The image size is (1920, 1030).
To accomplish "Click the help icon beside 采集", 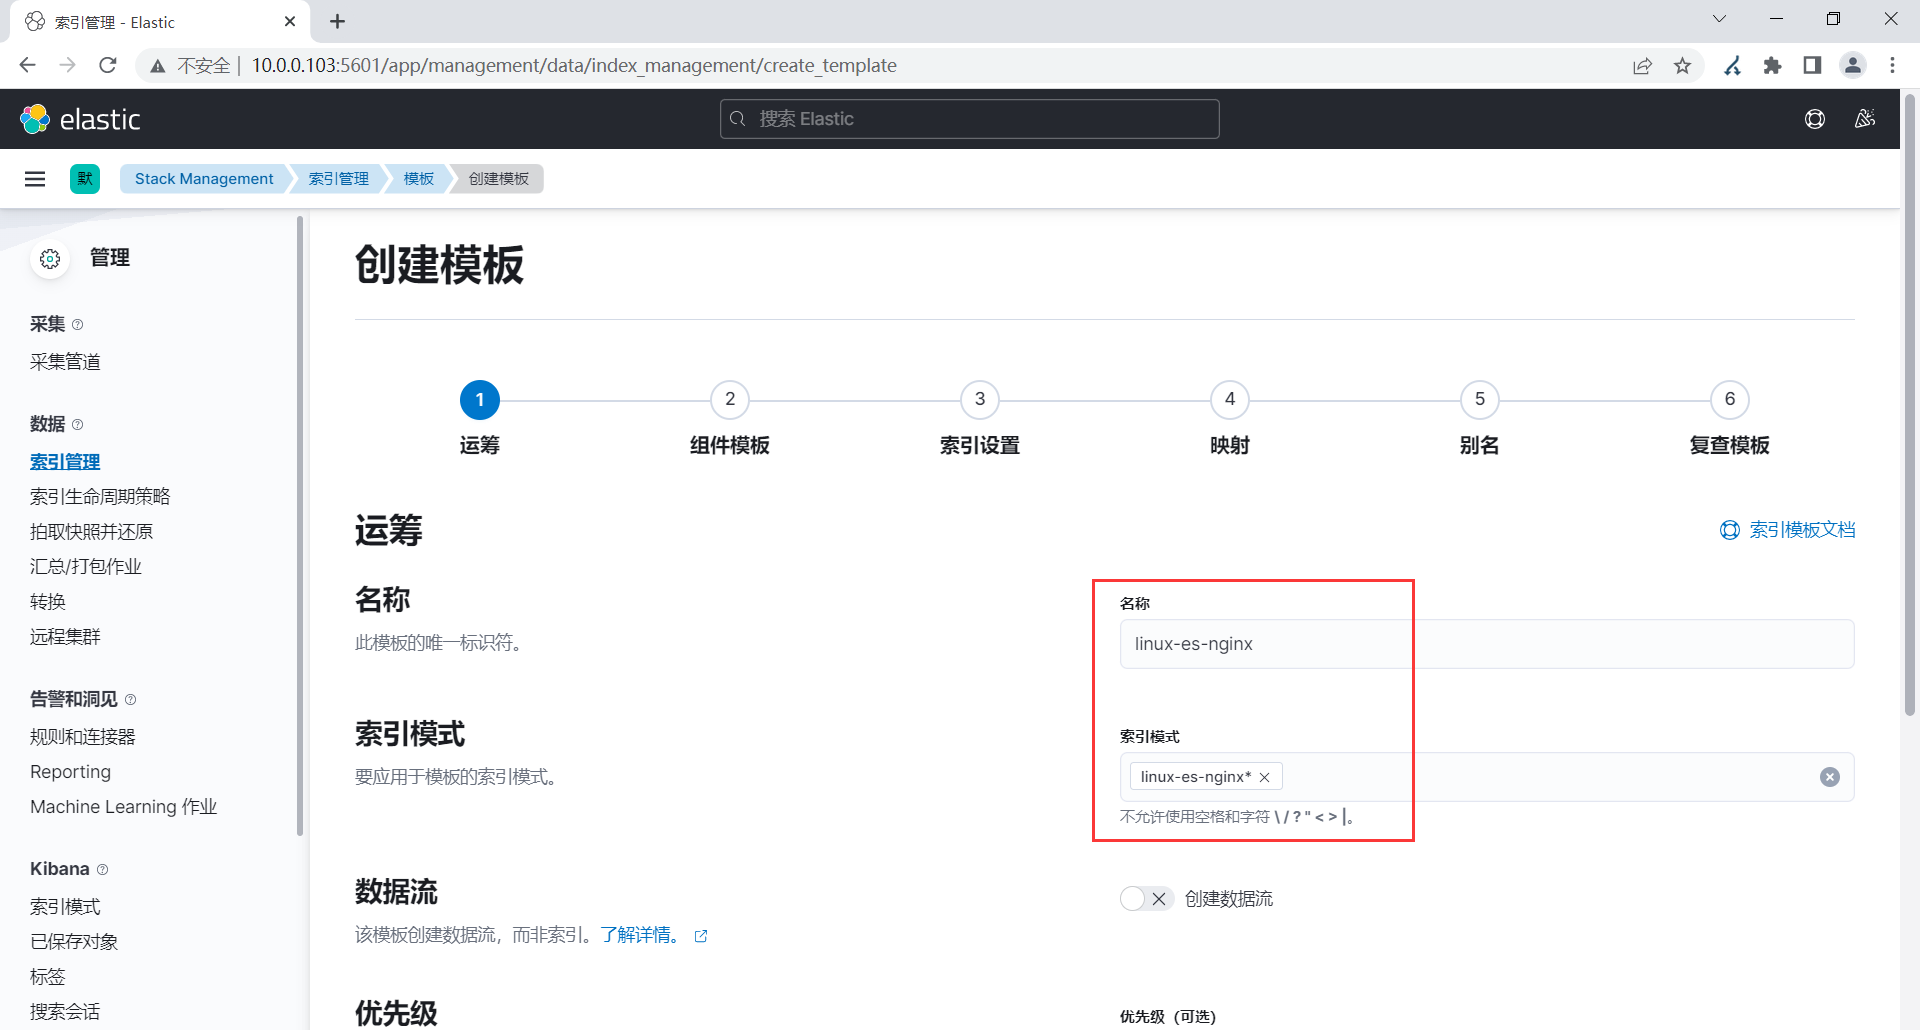I will 78,325.
